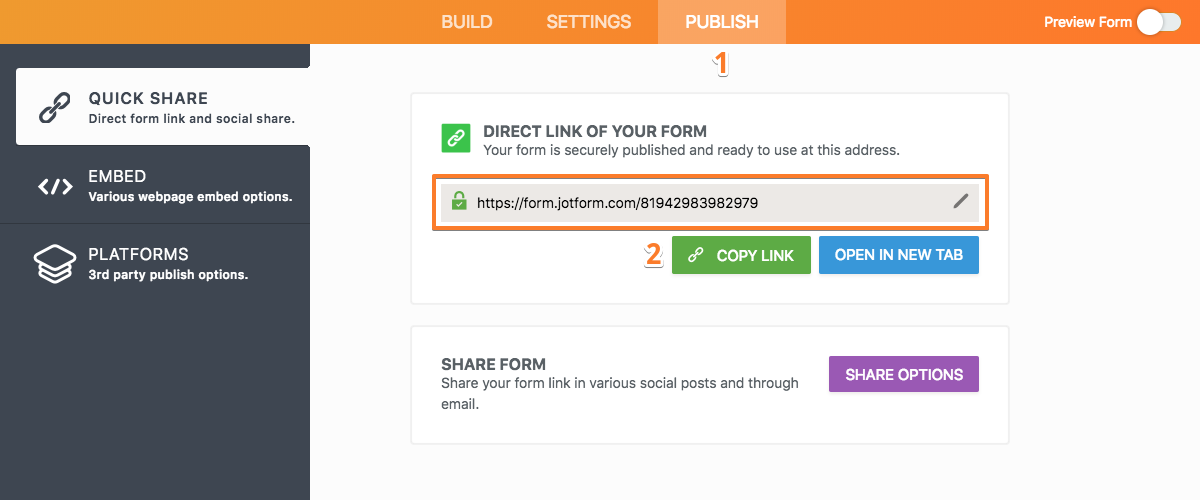Click the chain icon inside Copy Link button
This screenshot has width=1200, height=500.
tap(695, 256)
